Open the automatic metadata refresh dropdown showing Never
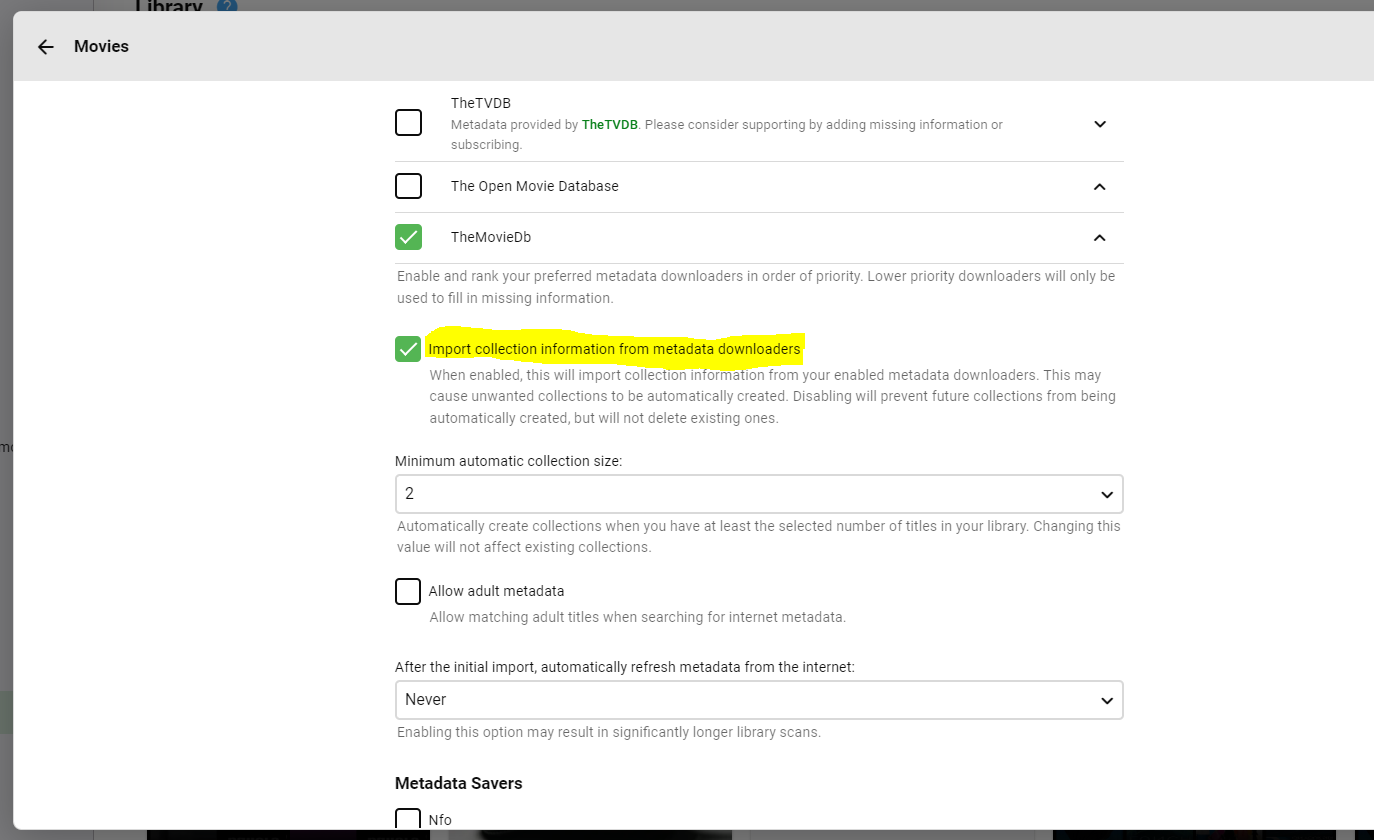The width and height of the screenshot is (1374, 840). [x=759, y=700]
